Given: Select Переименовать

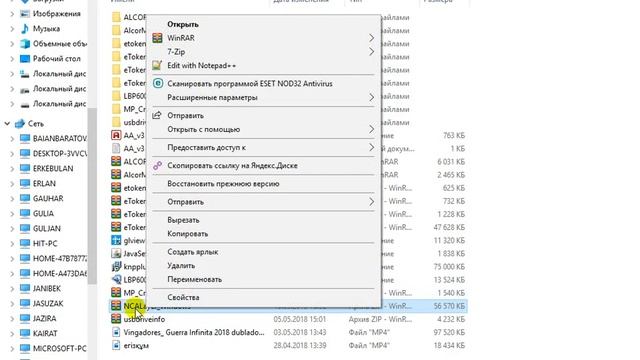Looking at the screenshot, I should click(263, 280).
